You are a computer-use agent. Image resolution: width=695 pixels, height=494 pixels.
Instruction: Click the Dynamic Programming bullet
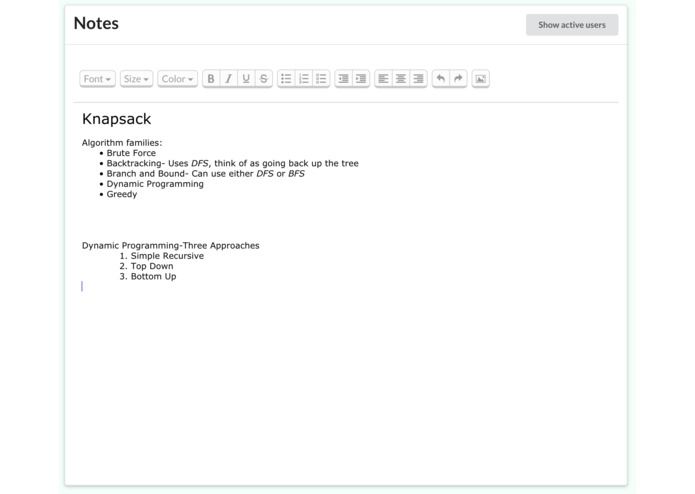click(155, 184)
